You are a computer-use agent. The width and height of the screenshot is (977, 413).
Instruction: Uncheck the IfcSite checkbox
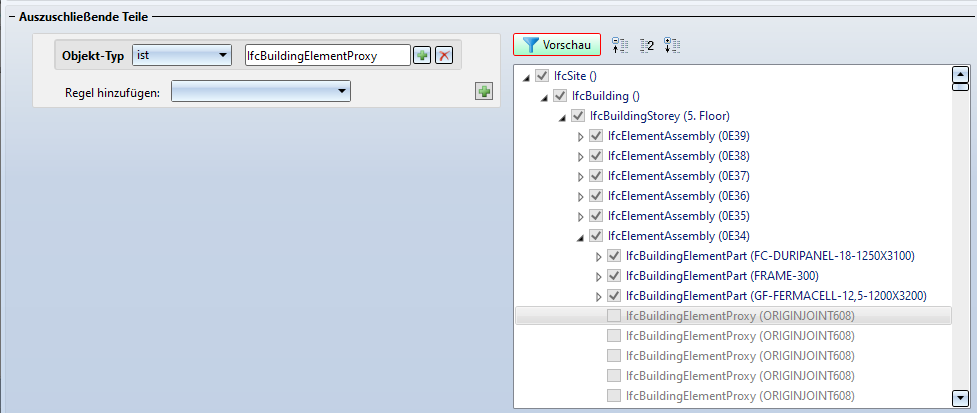pyautogui.click(x=541, y=77)
